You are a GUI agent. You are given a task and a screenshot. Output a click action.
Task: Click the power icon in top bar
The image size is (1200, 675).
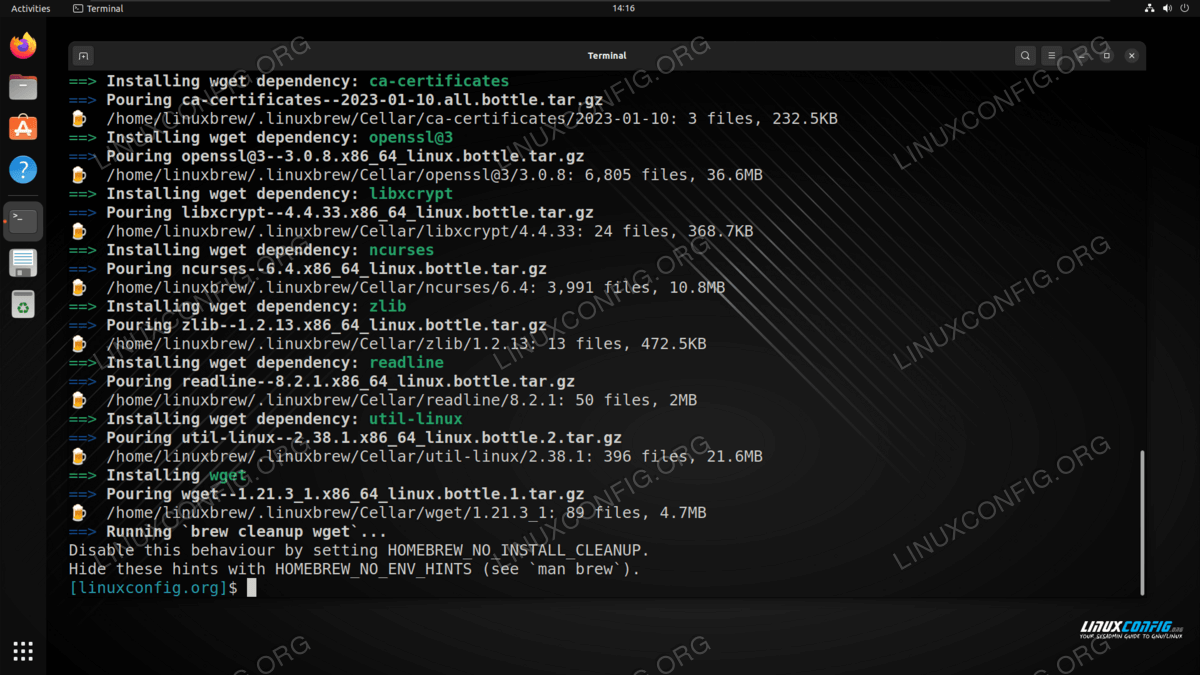(x=1185, y=8)
